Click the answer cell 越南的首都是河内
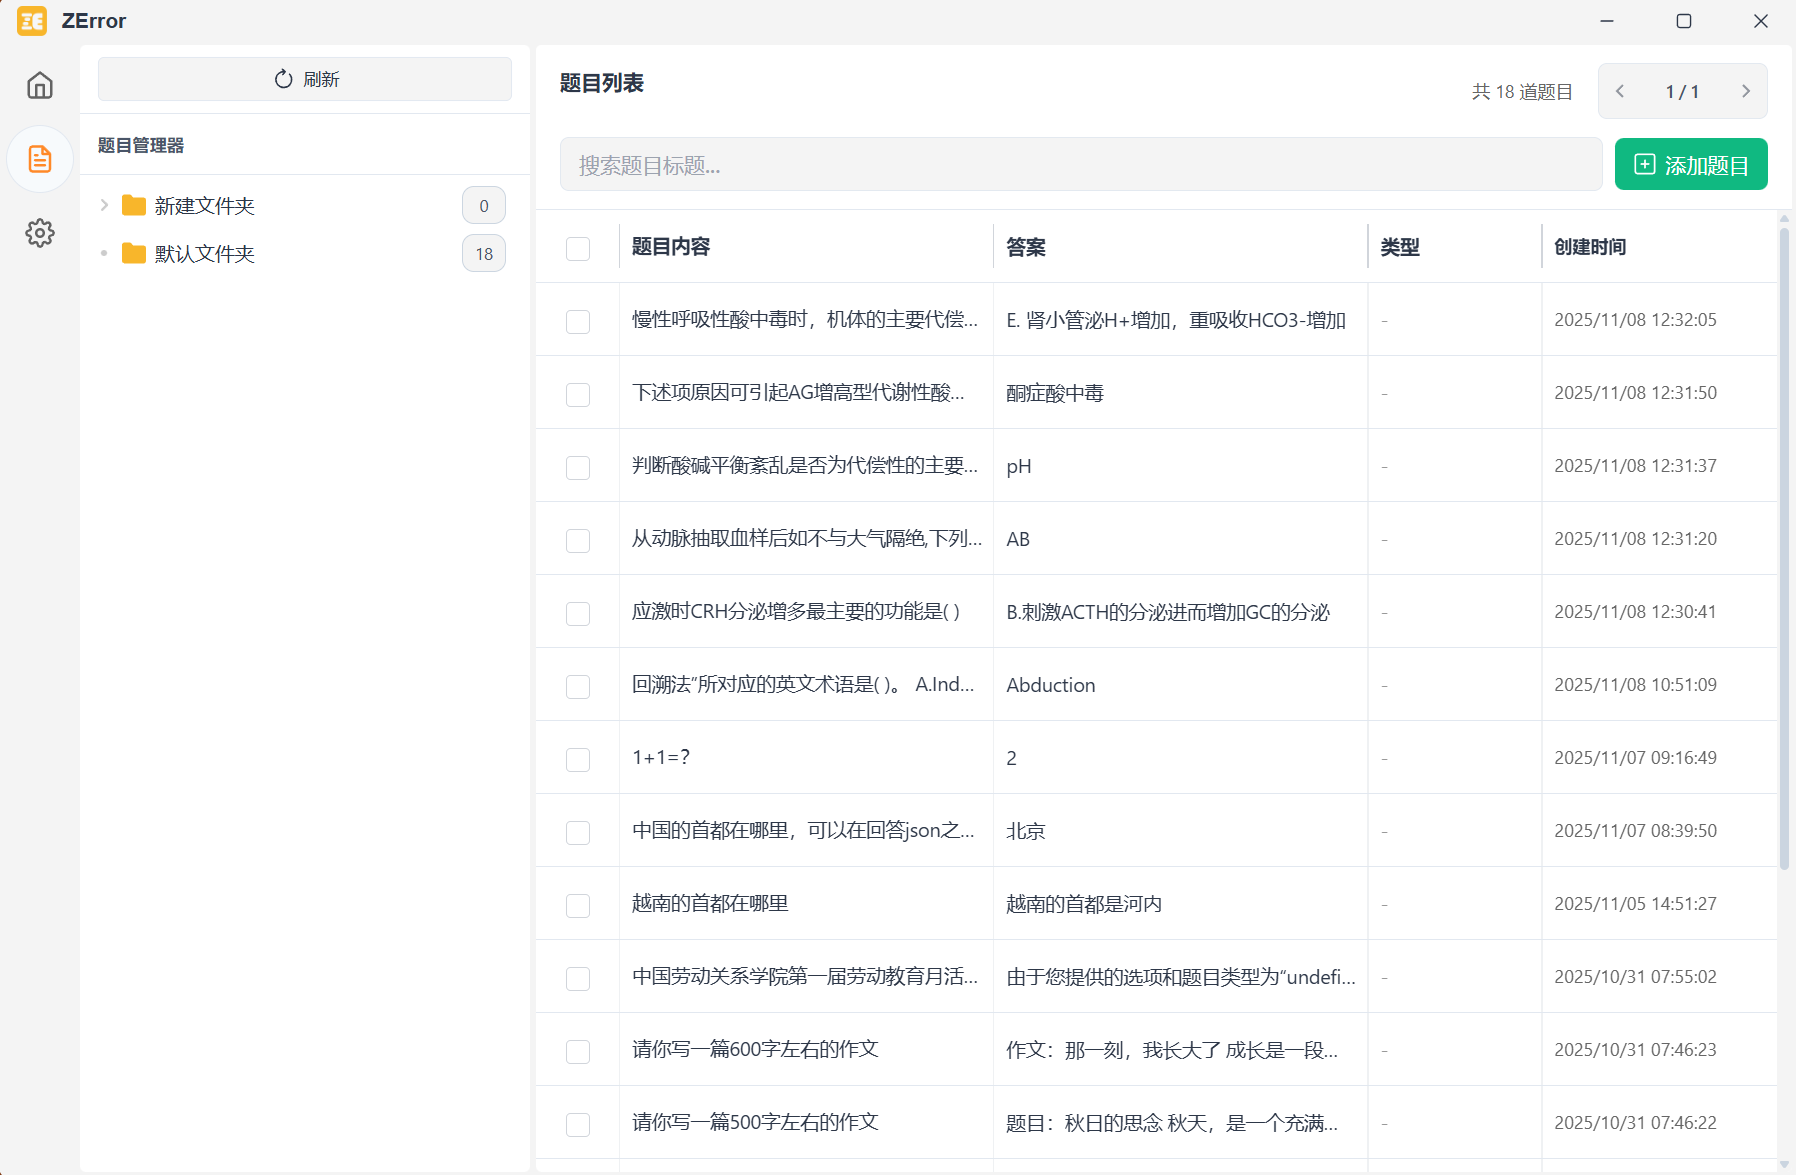The image size is (1796, 1175). tap(1084, 904)
